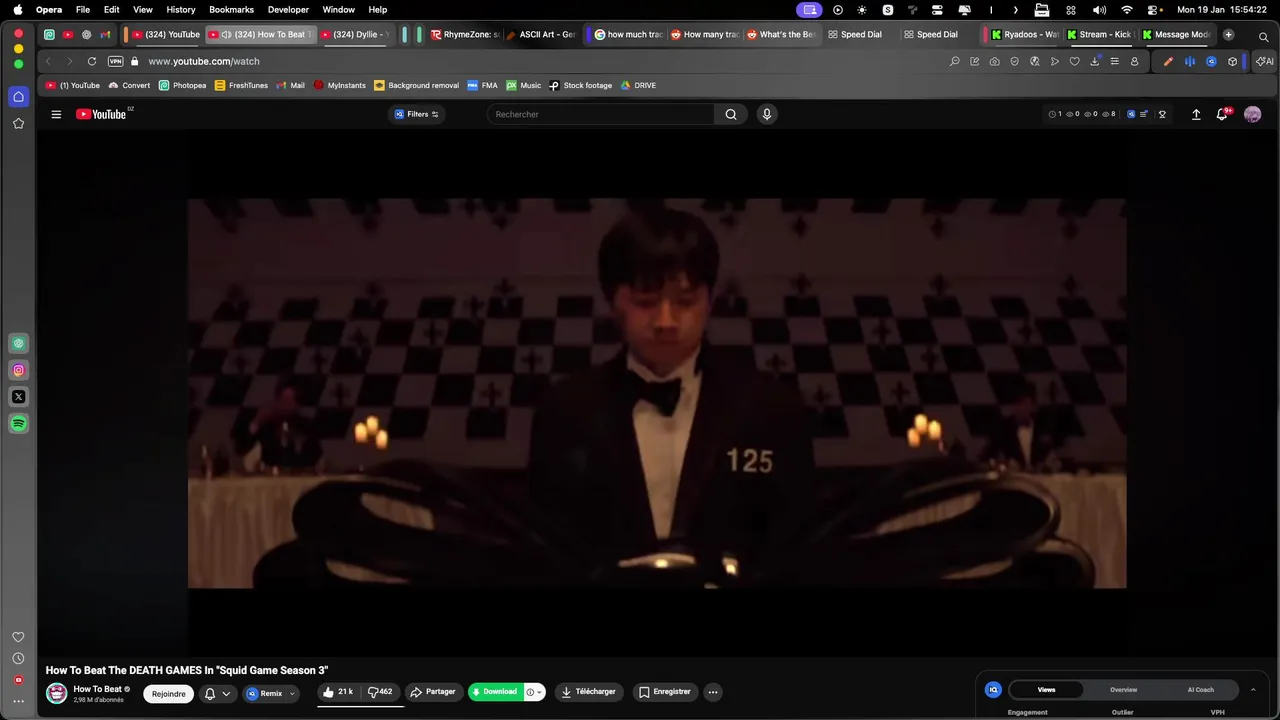1280x720 pixels.
Task: Open ChatGPT in the Opera sidebar
Action: pos(18,343)
